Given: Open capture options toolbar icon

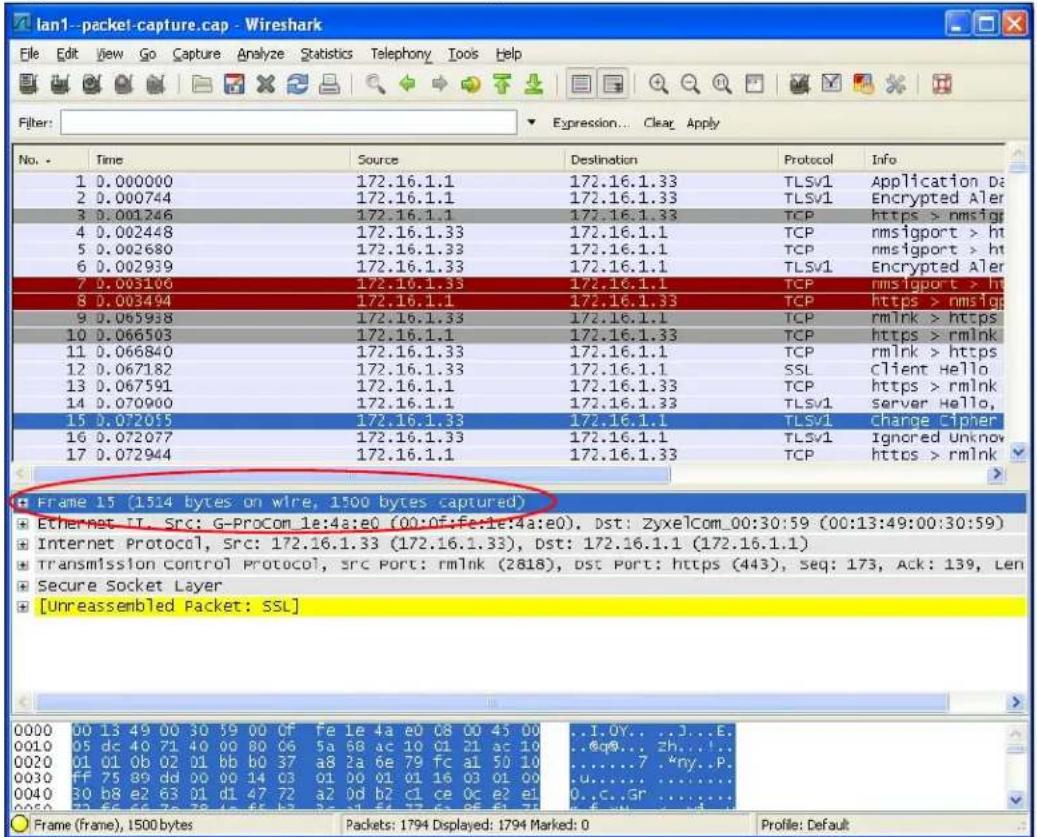Looking at the screenshot, I should pos(60,84).
